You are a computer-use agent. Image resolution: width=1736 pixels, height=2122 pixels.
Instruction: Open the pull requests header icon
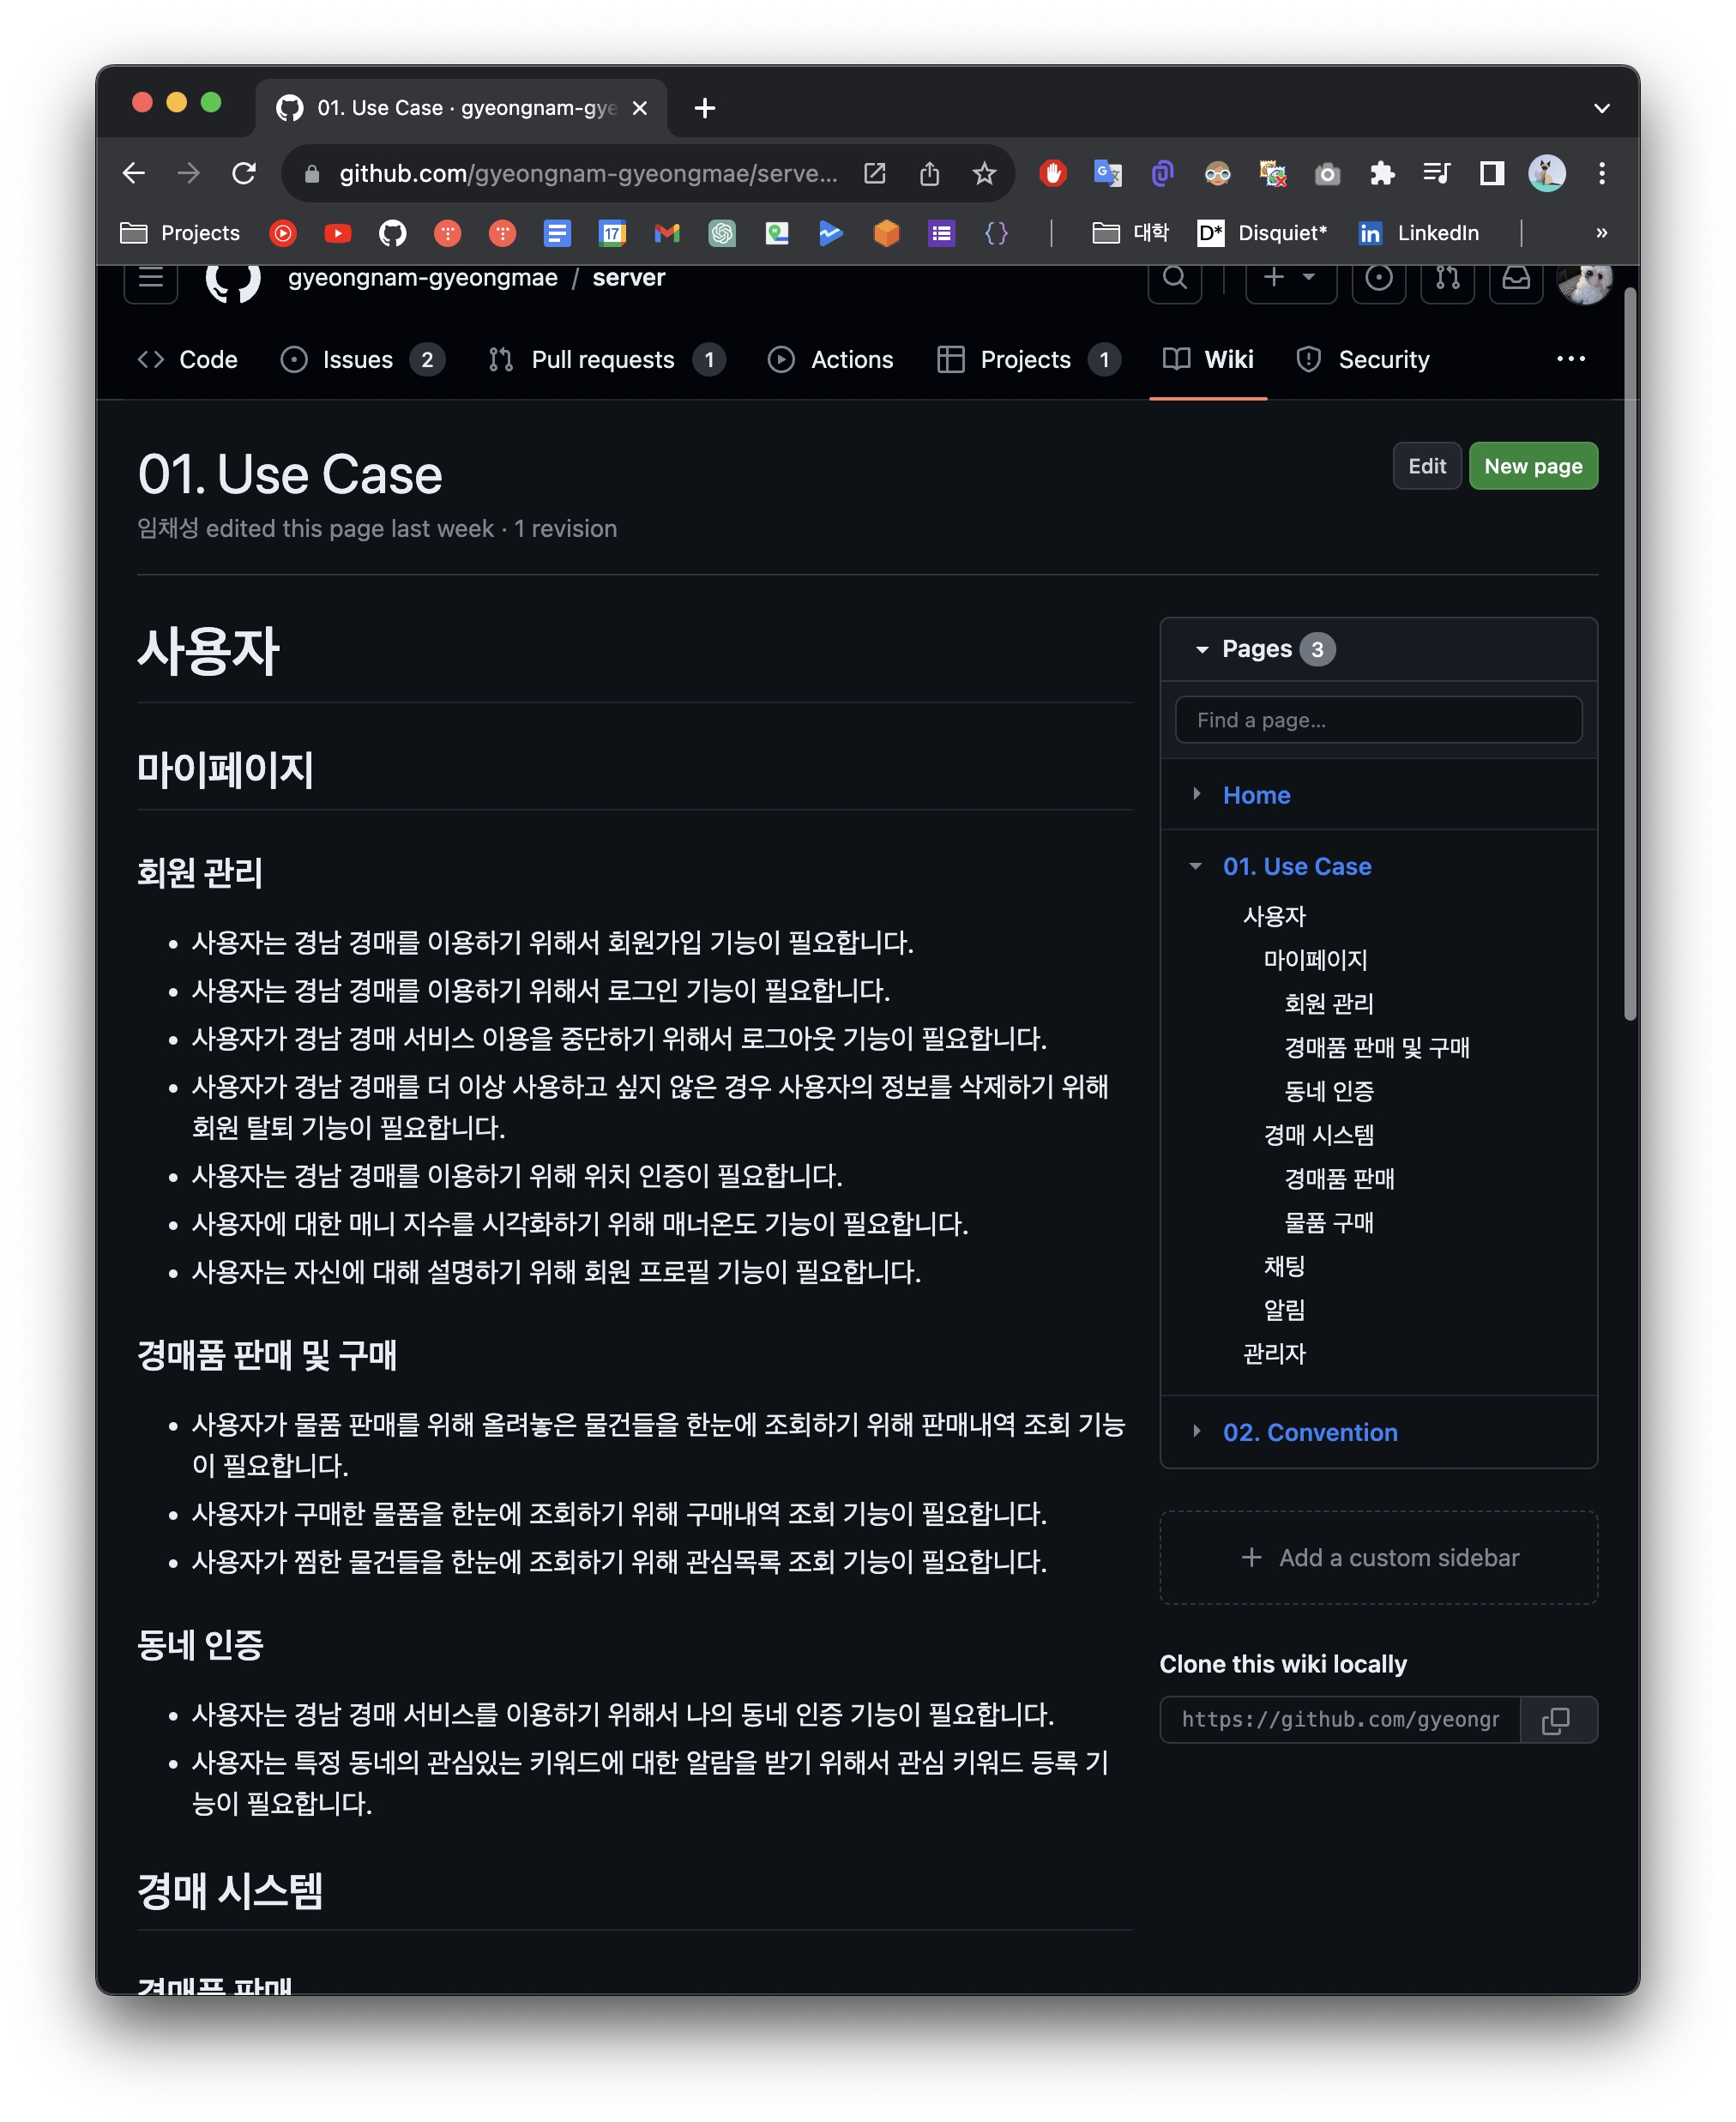point(1447,278)
